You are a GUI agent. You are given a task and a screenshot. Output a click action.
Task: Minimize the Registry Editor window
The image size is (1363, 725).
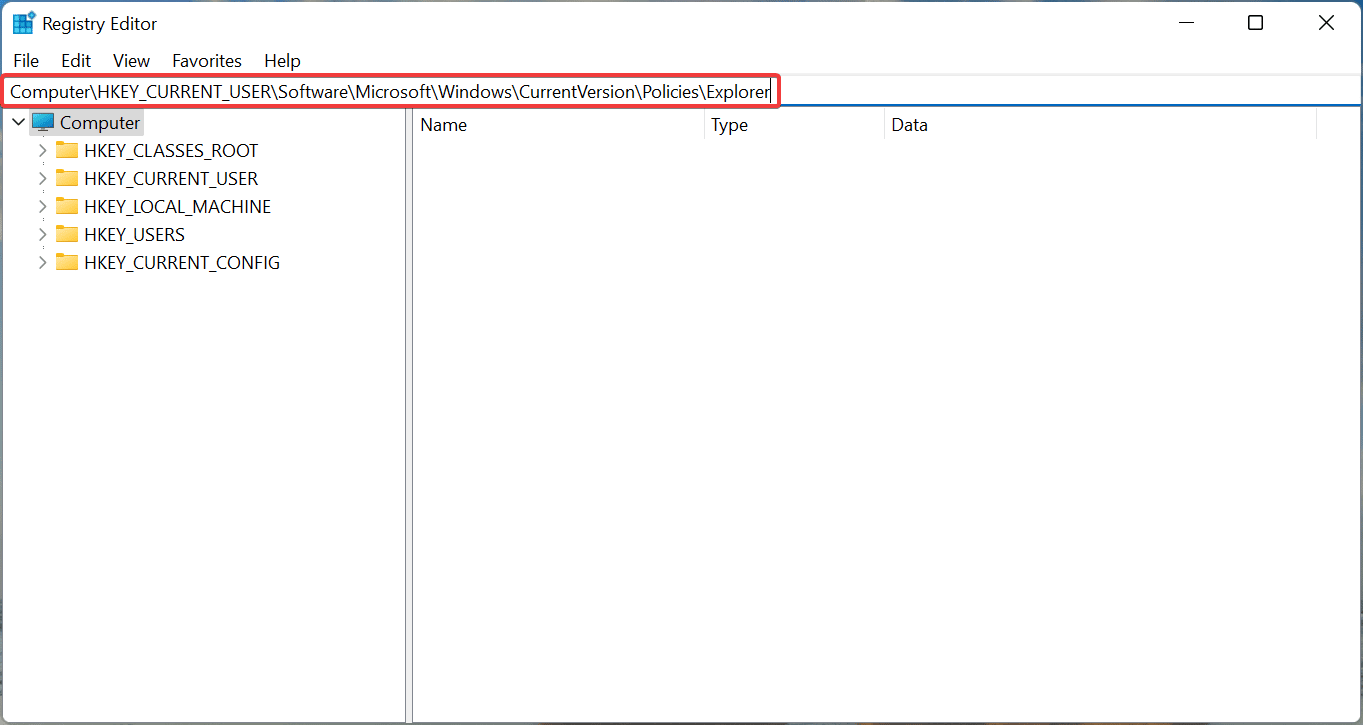coord(1186,23)
